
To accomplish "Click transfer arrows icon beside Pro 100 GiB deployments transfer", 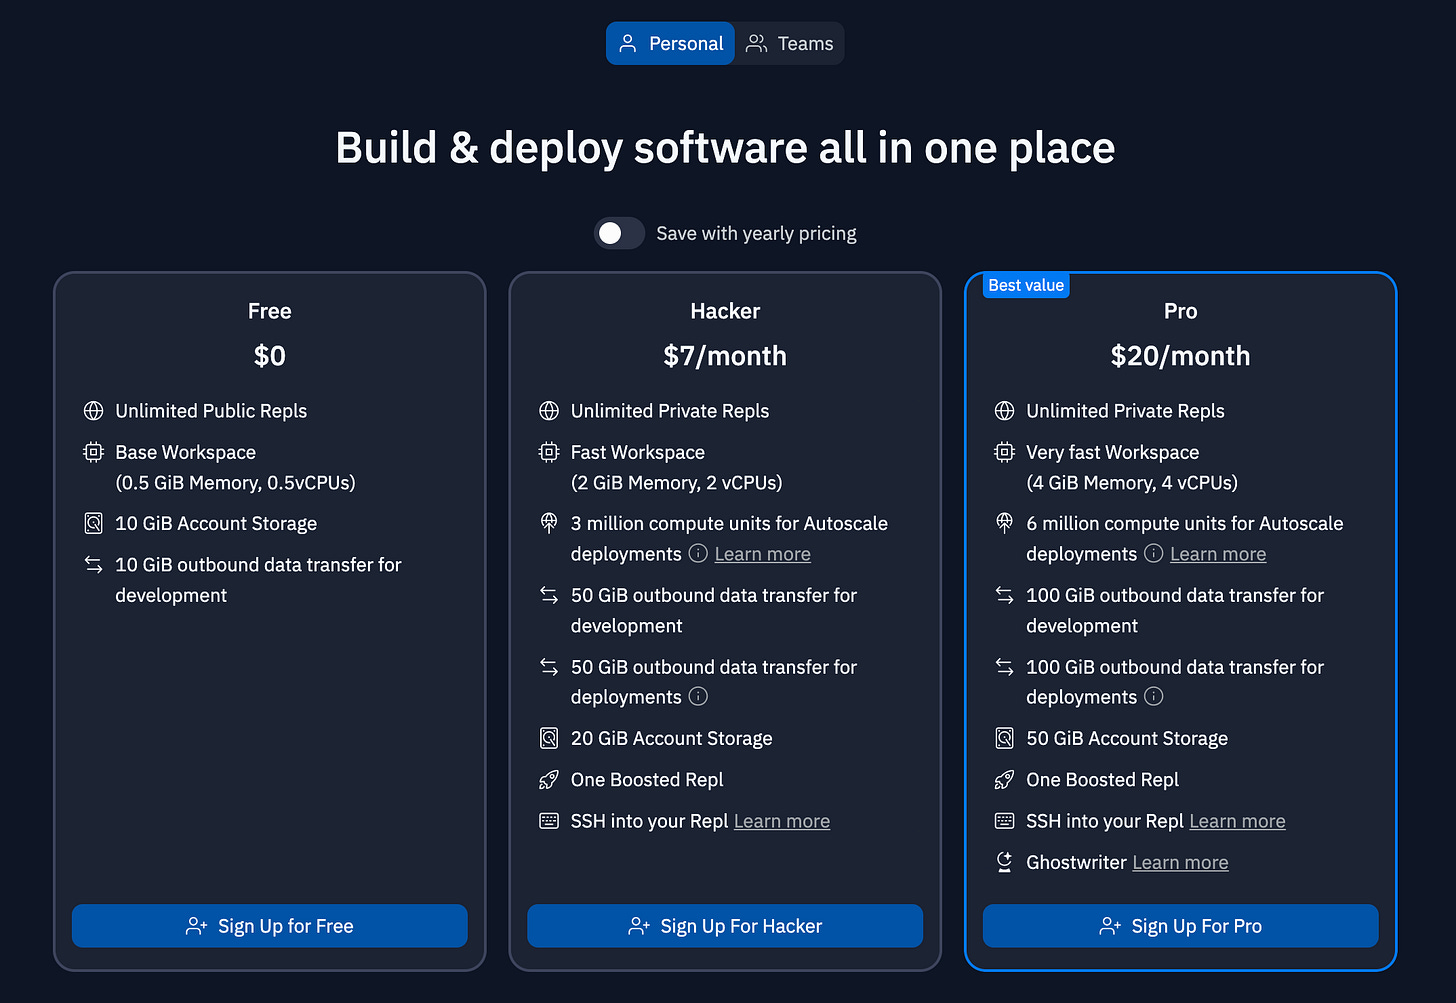I will coord(1004,667).
